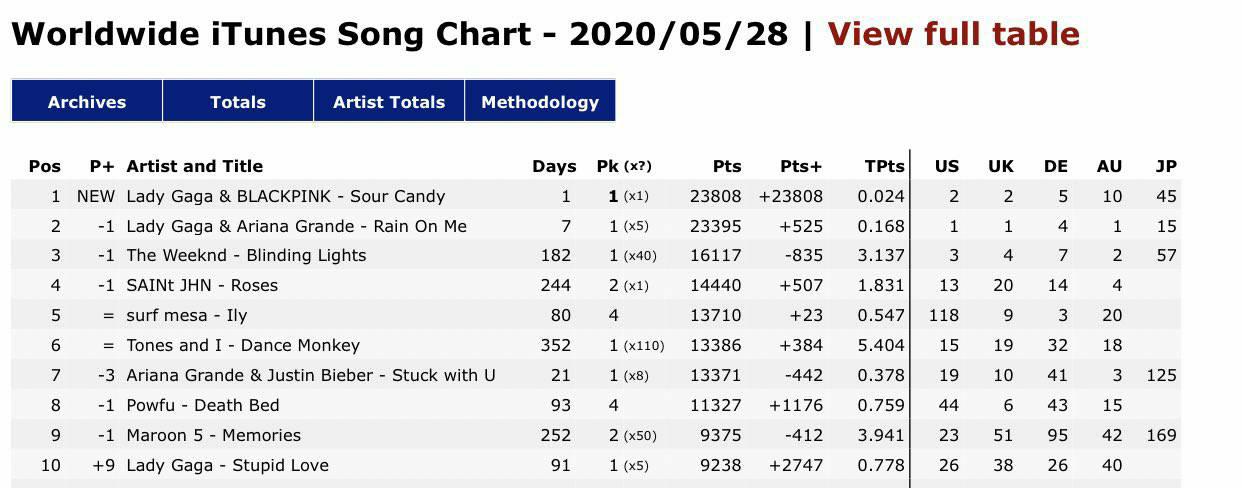Viewport: 1242px width, 488px height.
Task: Open the Methodology tab
Action: tap(540, 101)
